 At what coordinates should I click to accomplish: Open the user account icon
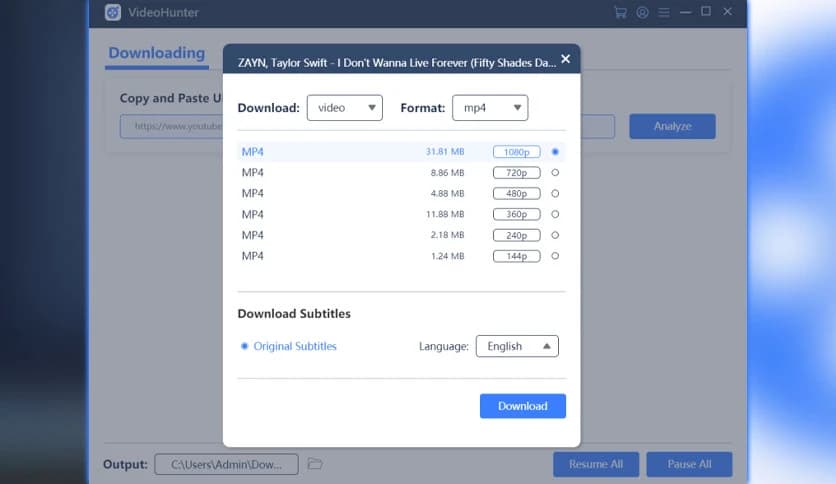coord(642,12)
